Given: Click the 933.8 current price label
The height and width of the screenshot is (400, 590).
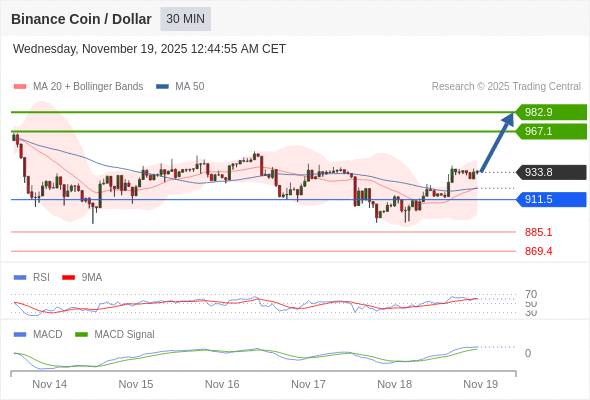Looking at the screenshot, I should (551, 172).
